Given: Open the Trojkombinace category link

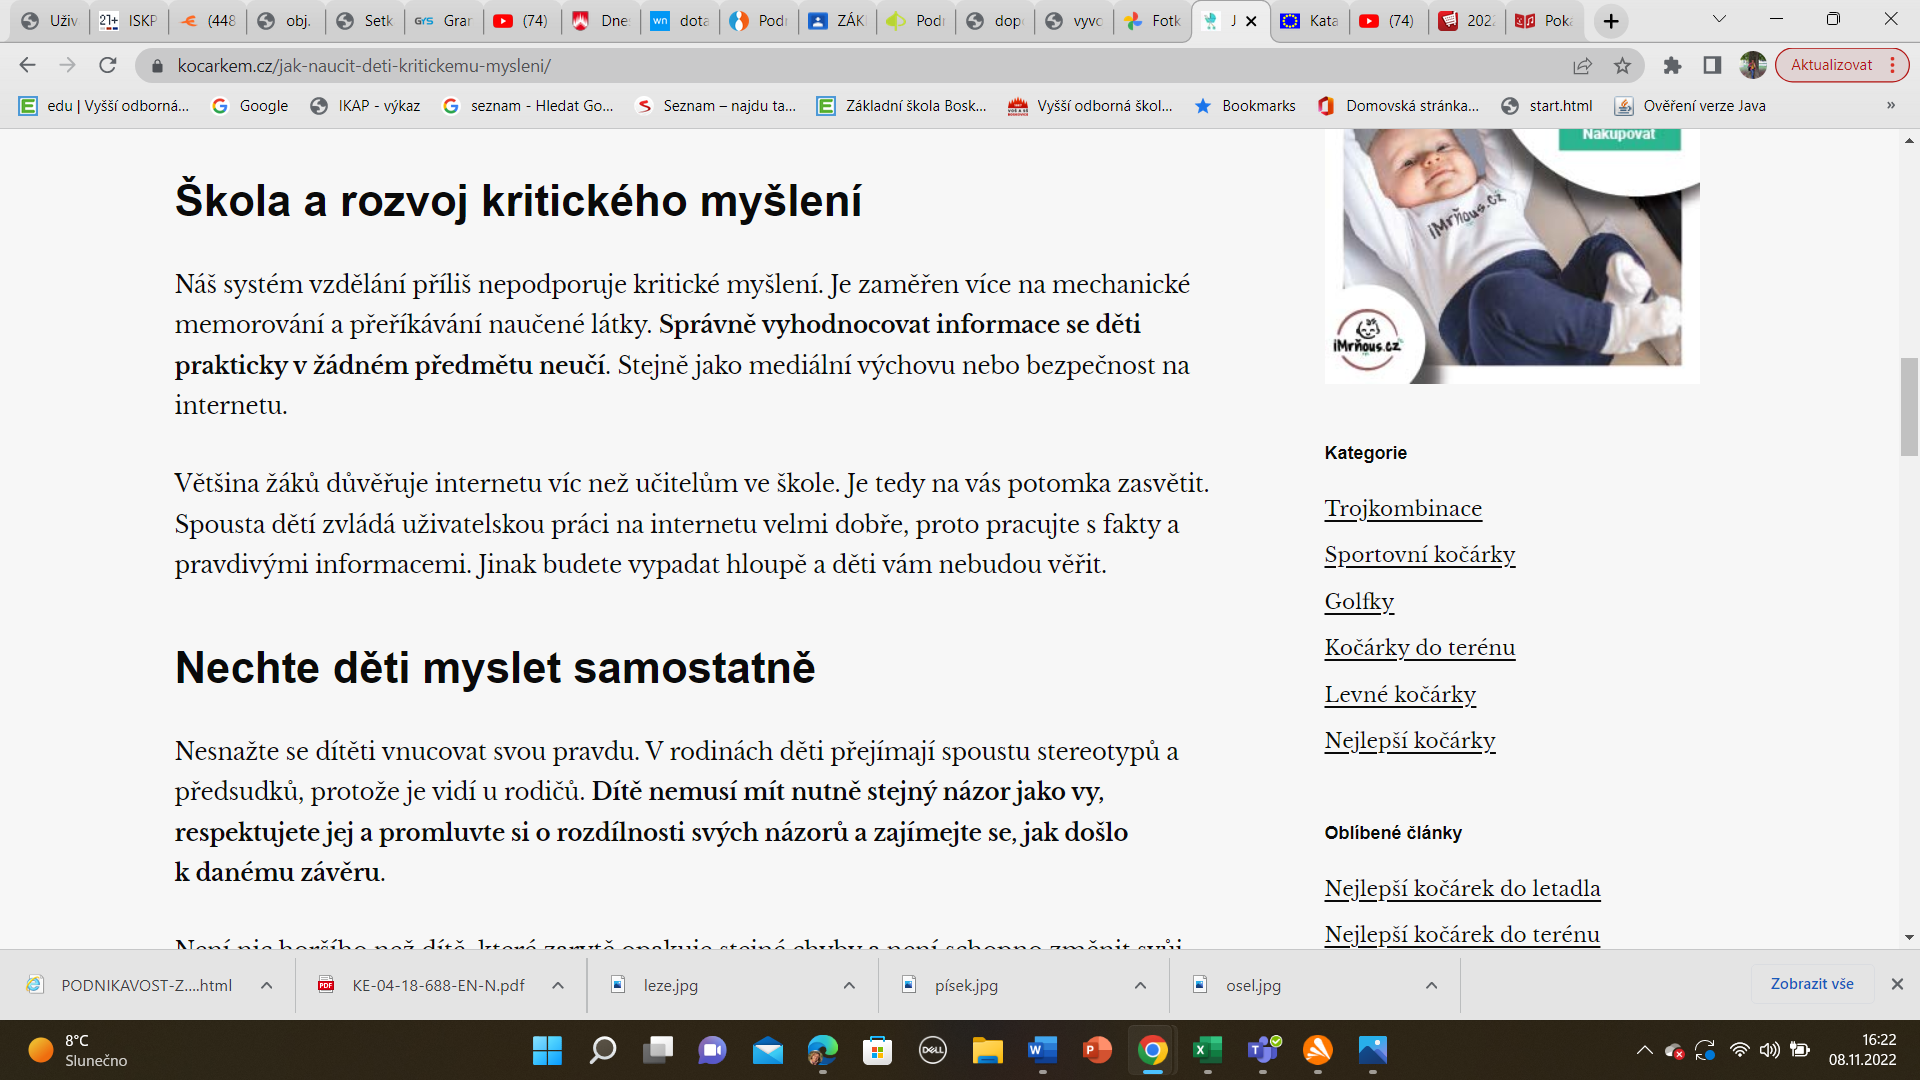Looking at the screenshot, I should (1403, 508).
